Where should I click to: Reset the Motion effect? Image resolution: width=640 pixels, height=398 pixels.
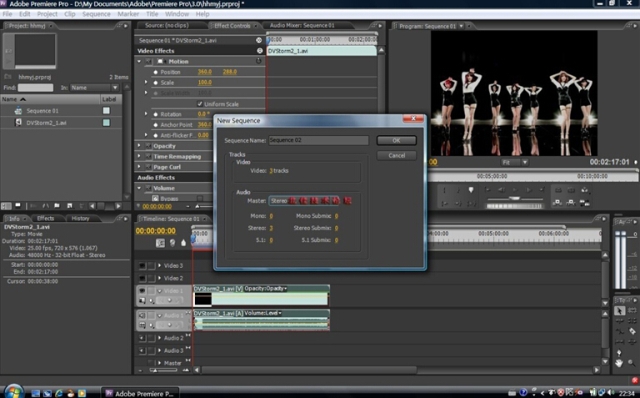point(258,61)
